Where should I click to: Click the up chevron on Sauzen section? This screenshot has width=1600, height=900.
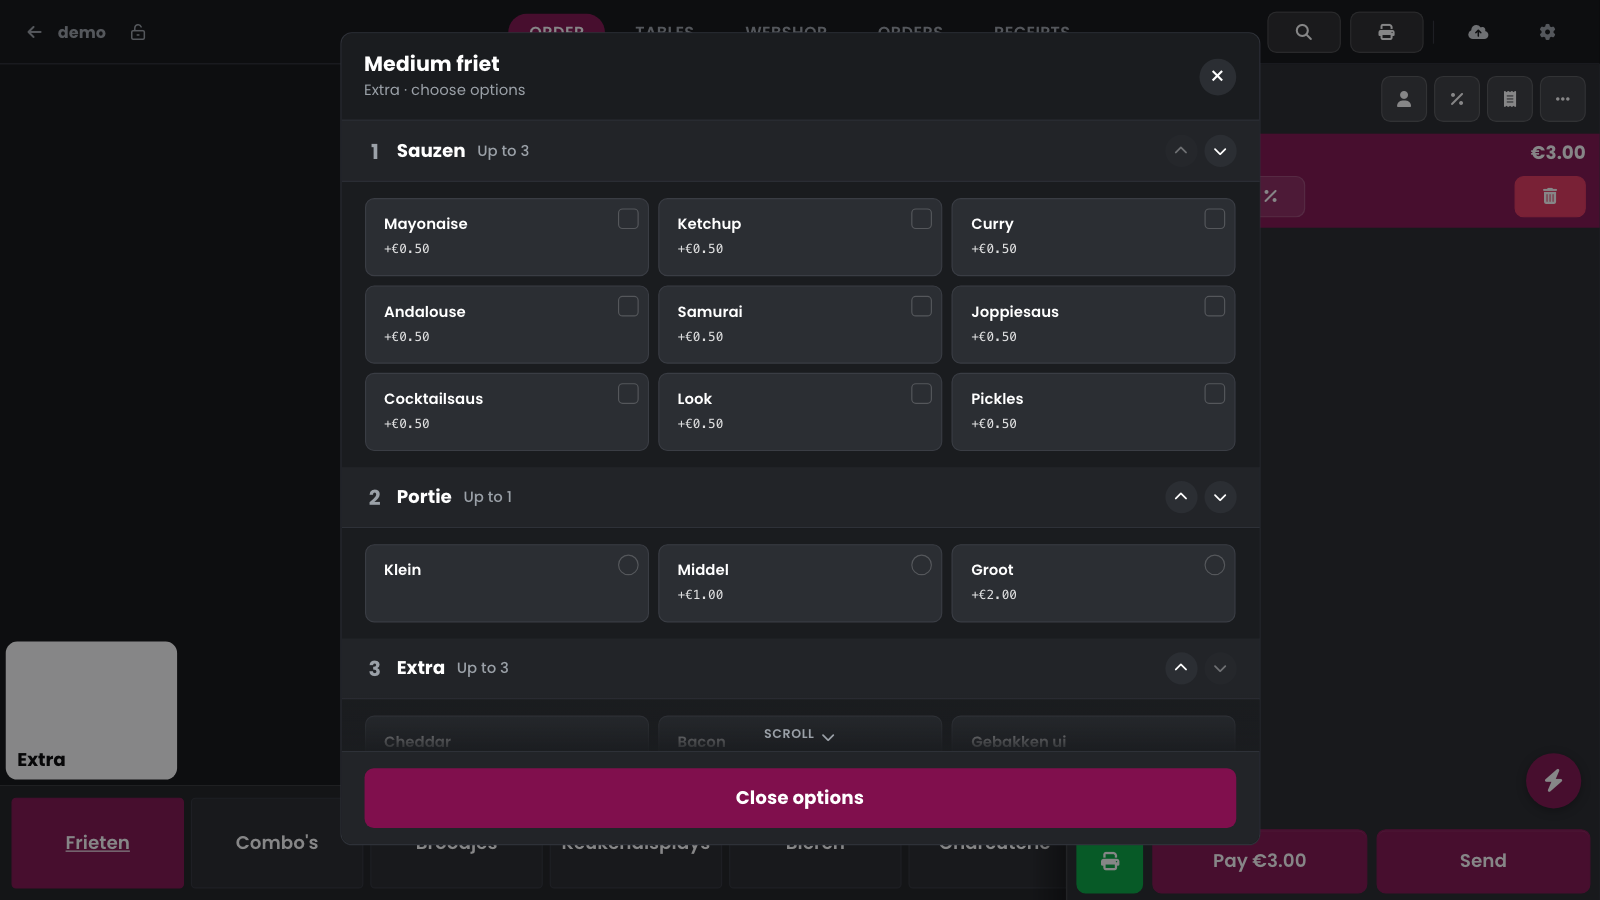tap(1181, 151)
